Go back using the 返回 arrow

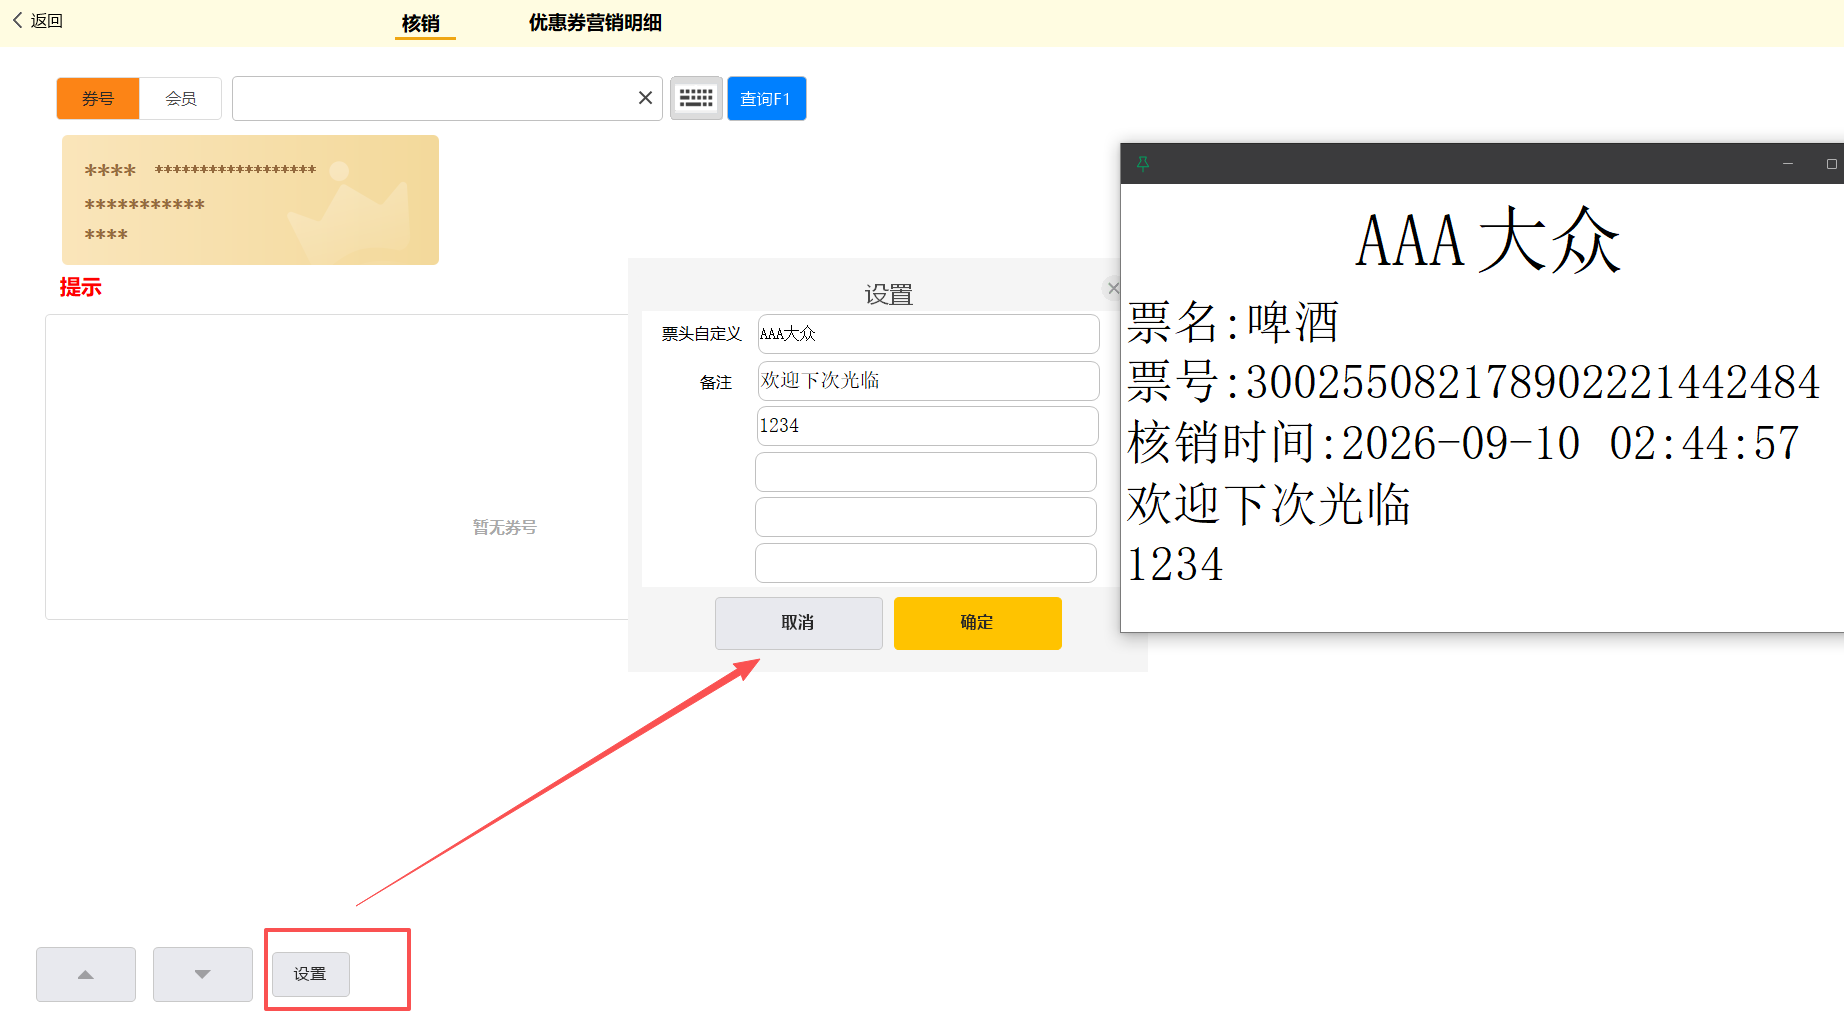(x=37, y=20)
